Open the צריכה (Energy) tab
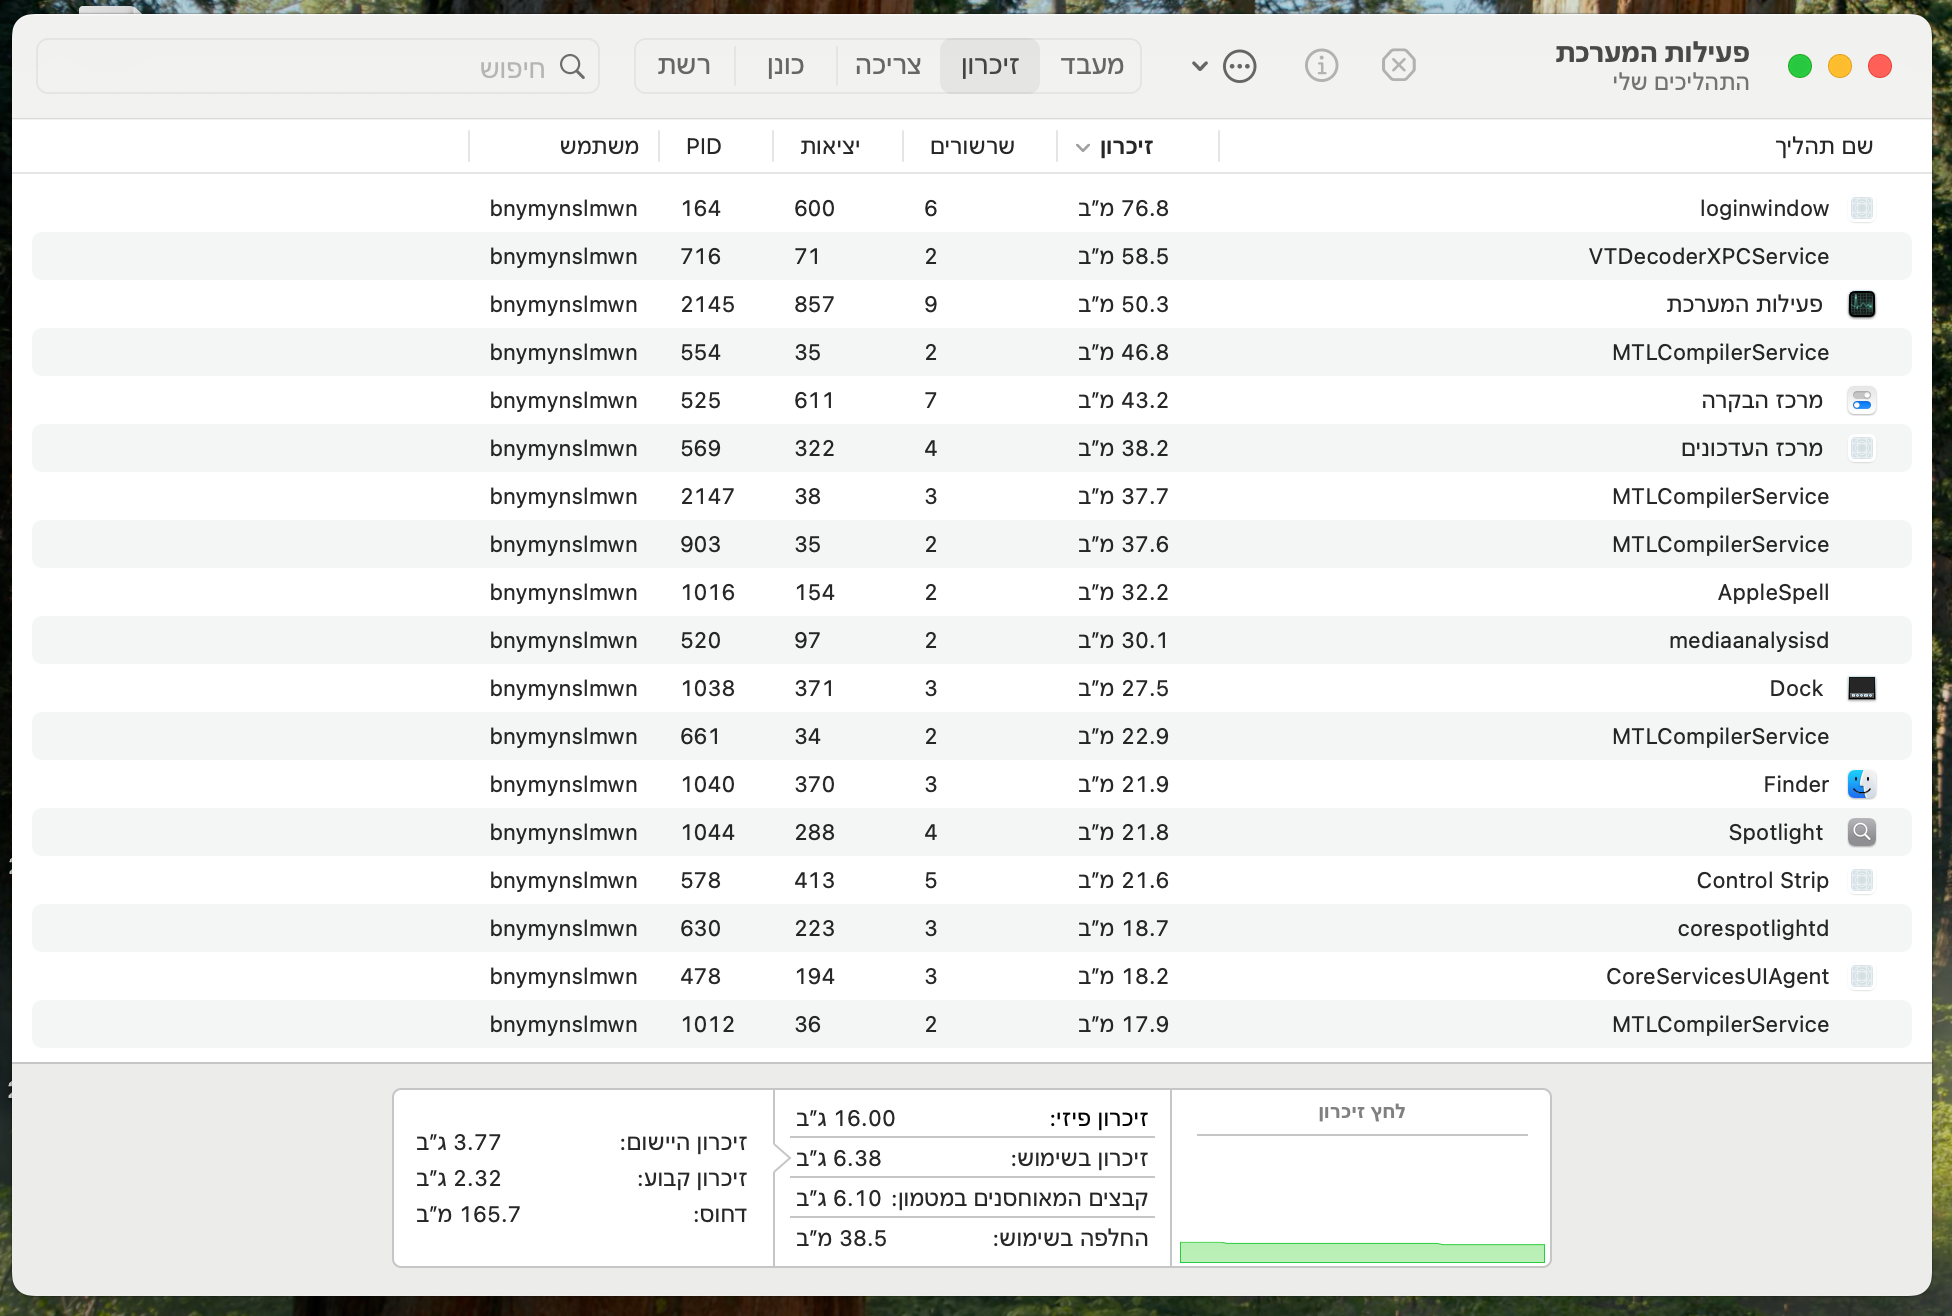The image size is (1952, 1316). (888, 66)
